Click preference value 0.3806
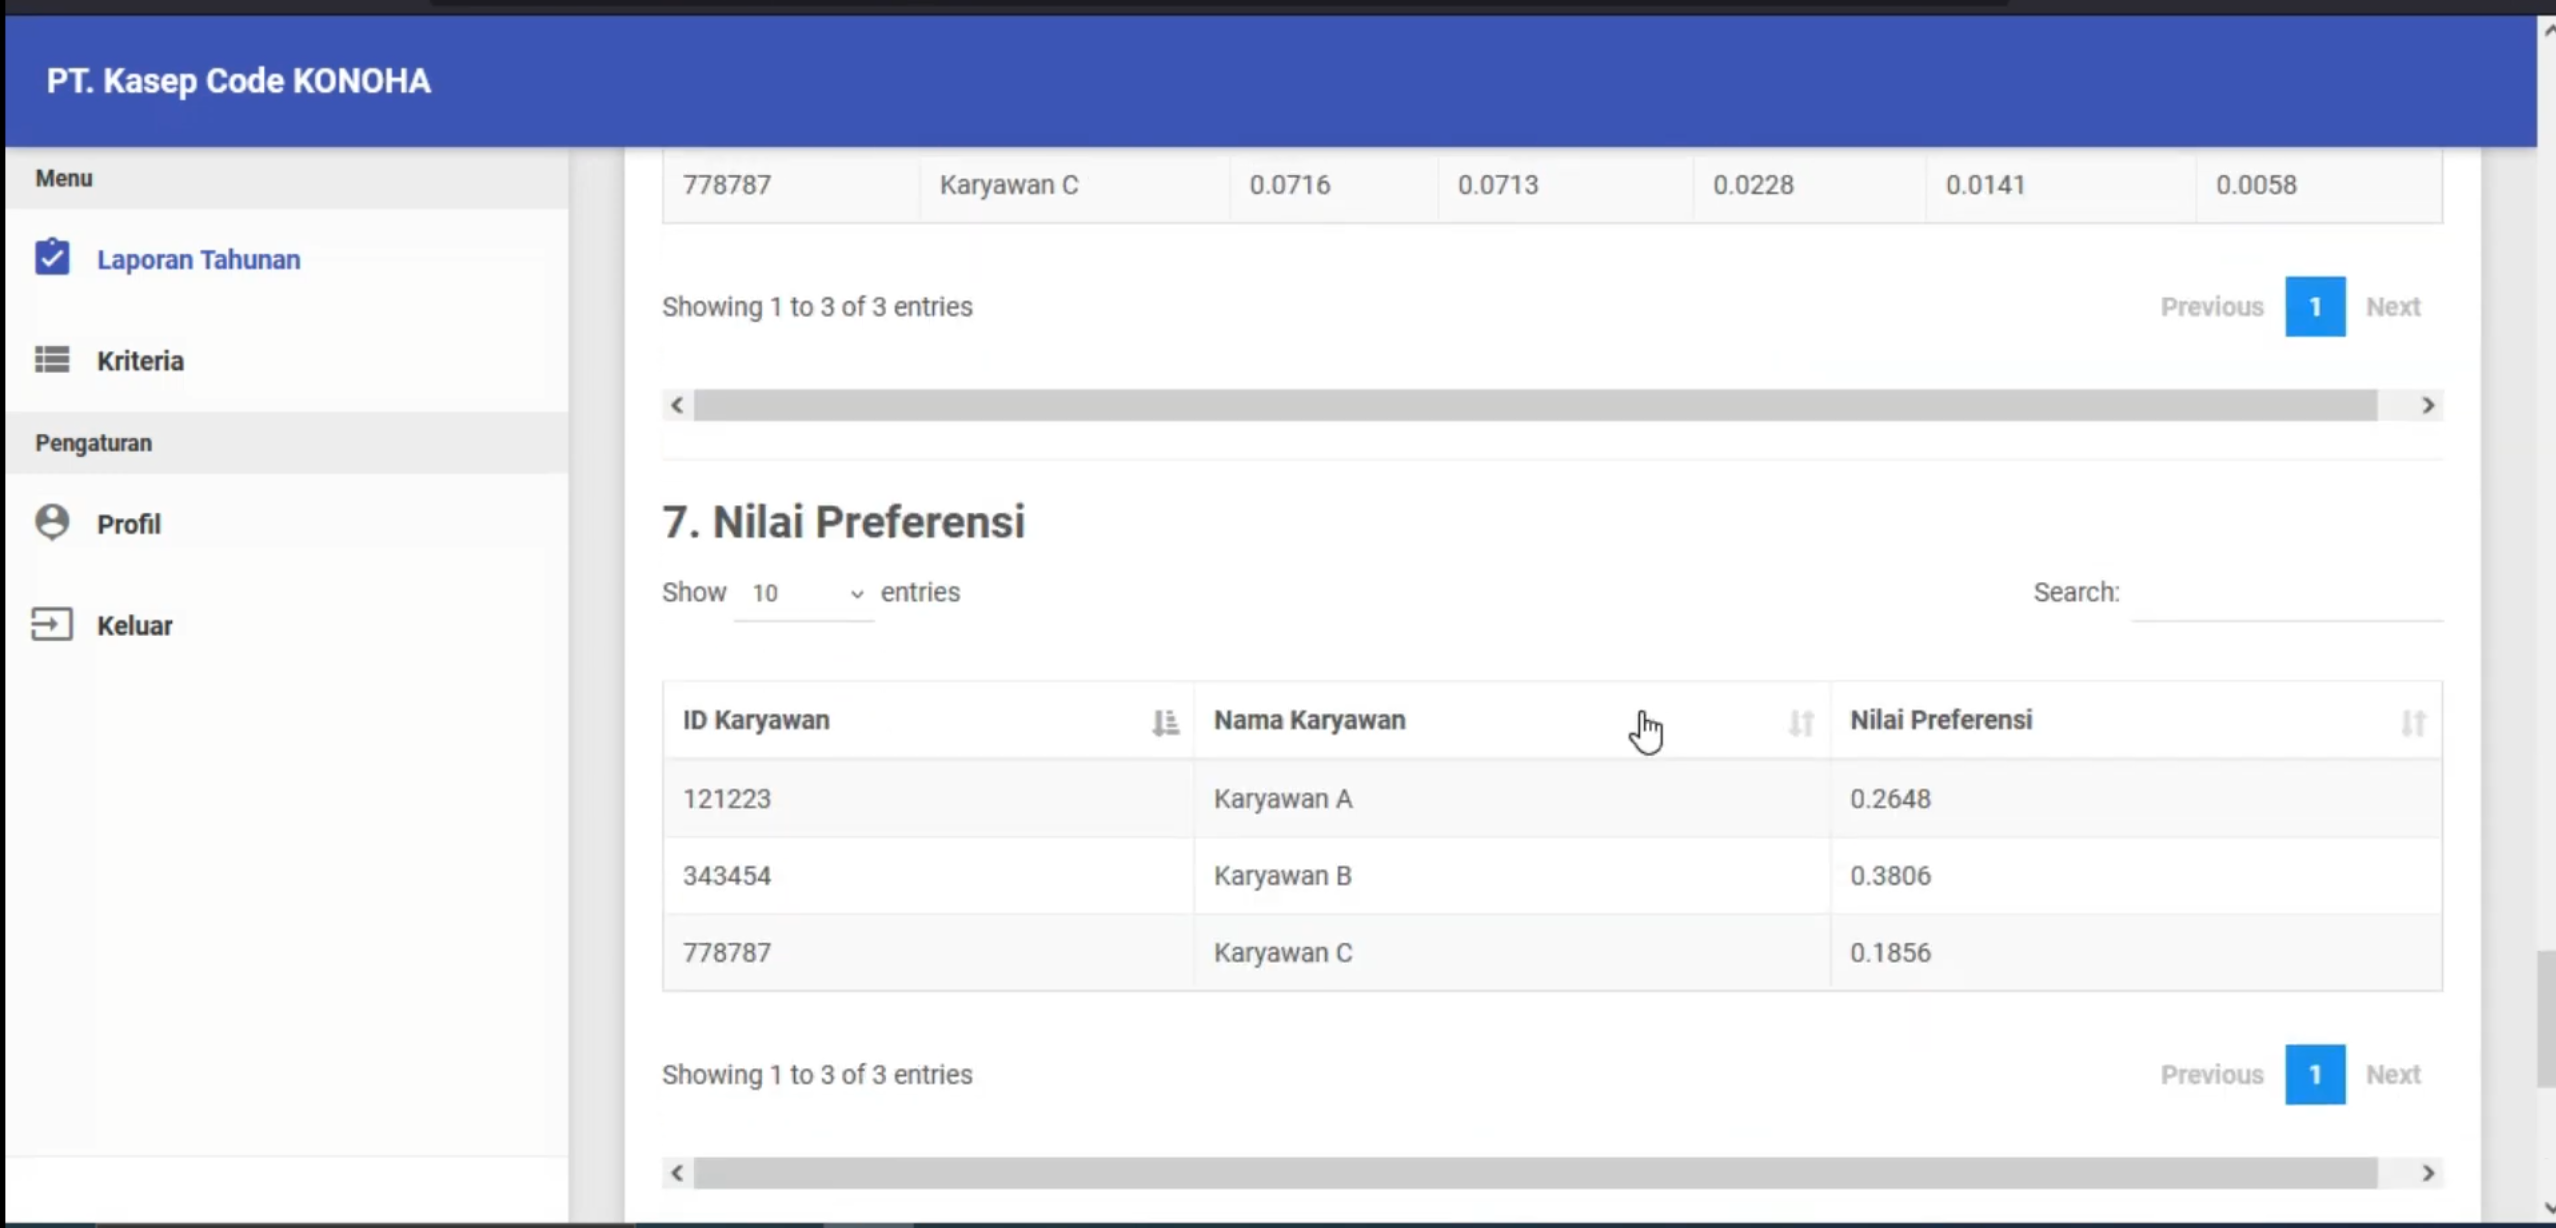This screenshot has height=1228, width=2556. click(x=1890, y=875)
